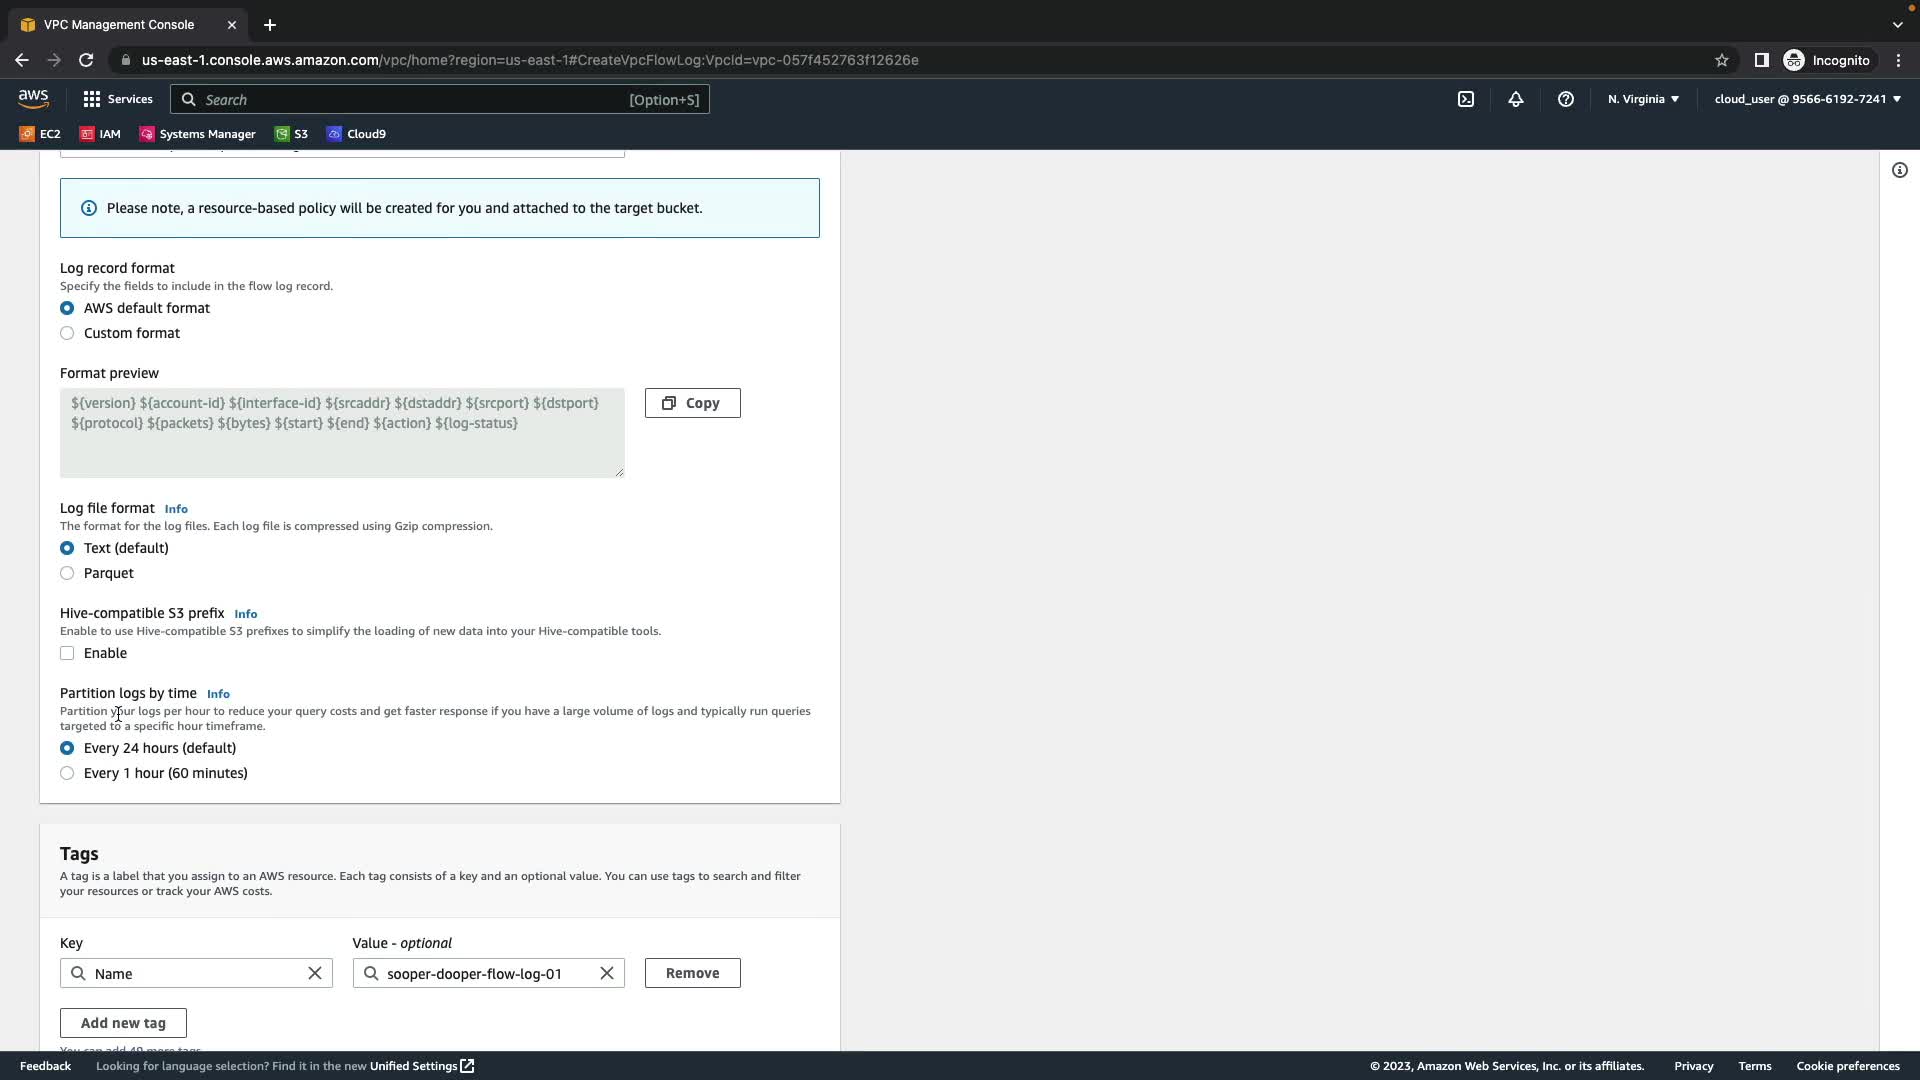Open the info panel icon at right edge
Image resolution: width=1920 pixels, height=1080 pixels.
pyautogui.click(x=1900, y=170)
